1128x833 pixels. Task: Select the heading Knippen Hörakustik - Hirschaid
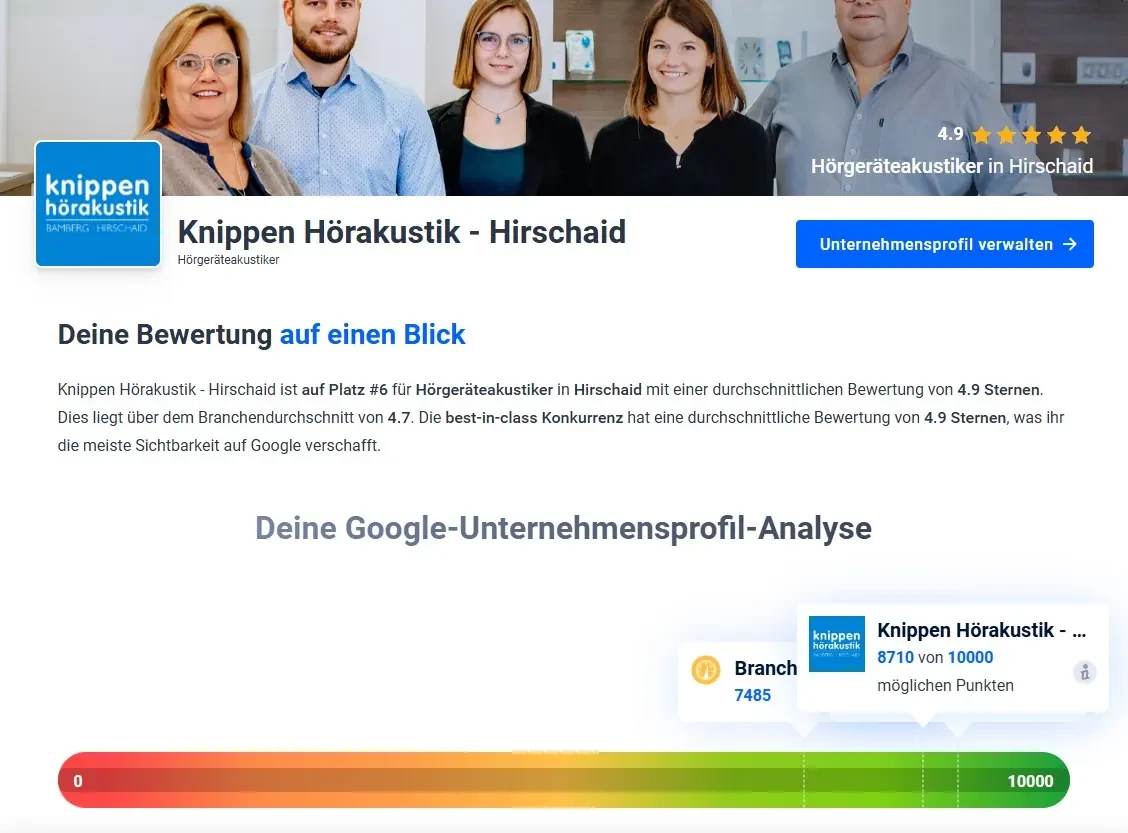(401, 232)
